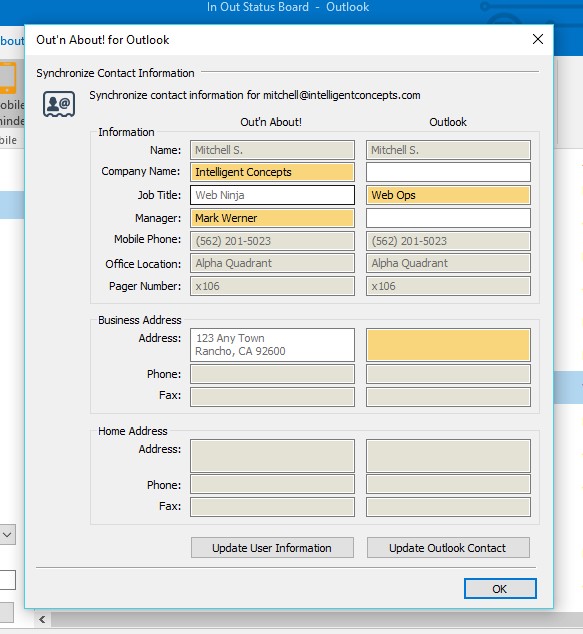Click Out'n About! Job Title Web Ninja
Screen dimensions: 583x634
click(x=272, y=195)
